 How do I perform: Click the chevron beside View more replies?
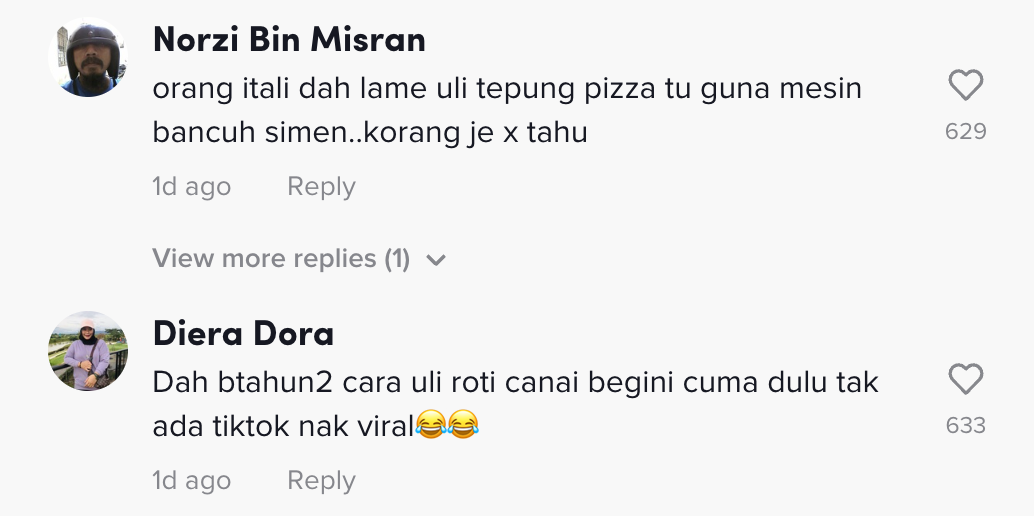click(435, 260)
